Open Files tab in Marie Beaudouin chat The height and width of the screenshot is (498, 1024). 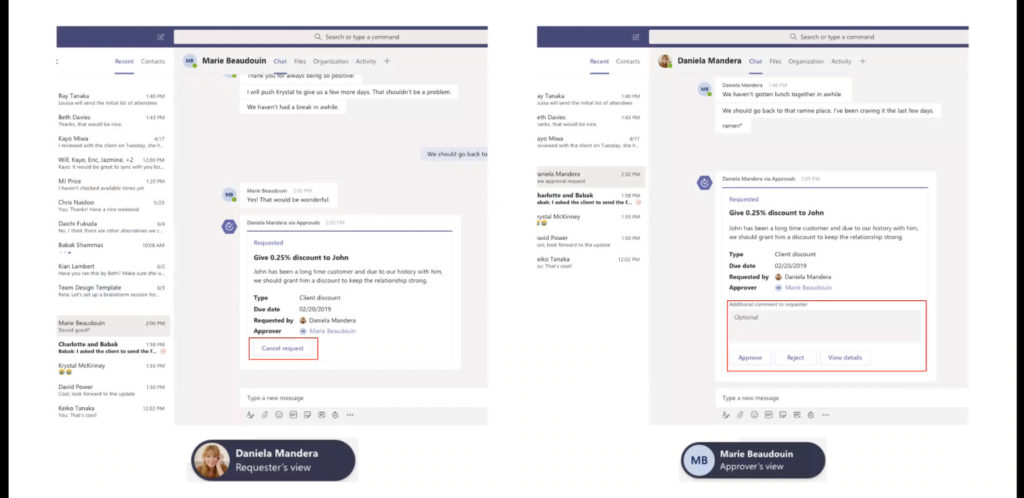(300, 61)
